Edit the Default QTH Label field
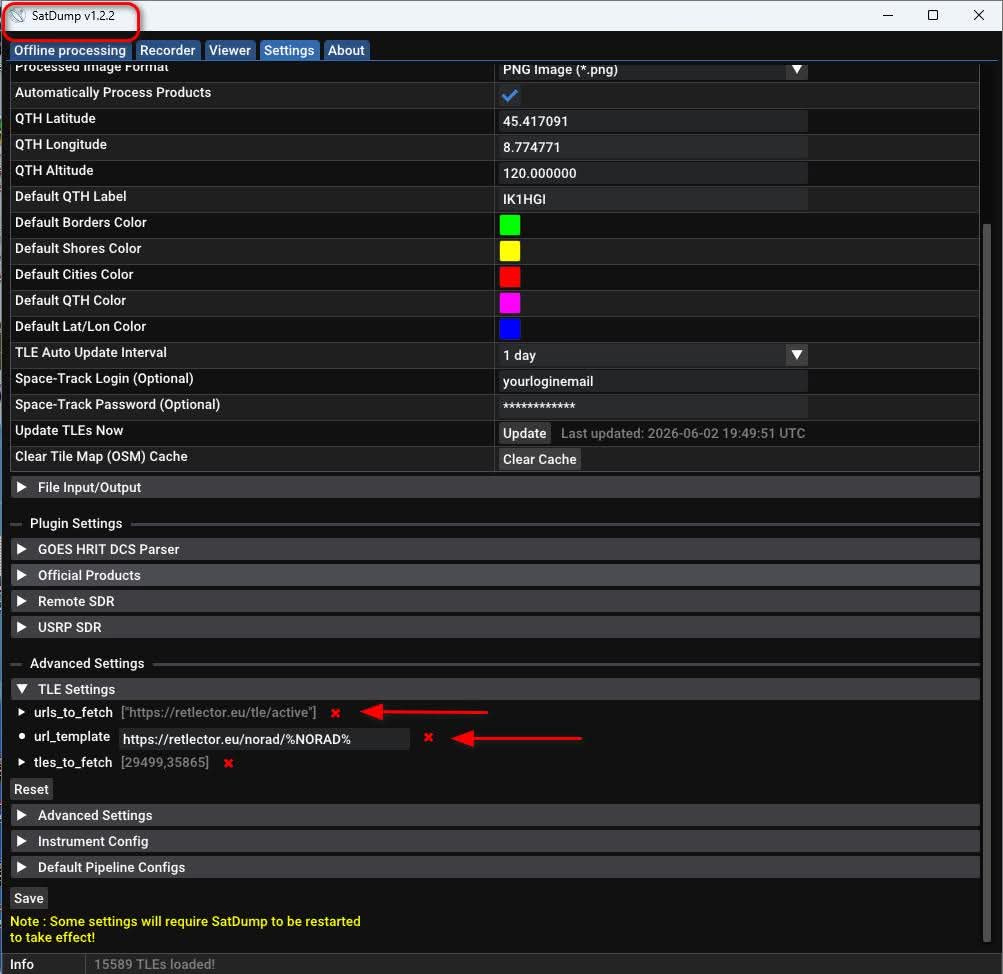This screenshot has width=1003, height=974. pos(653,200)
